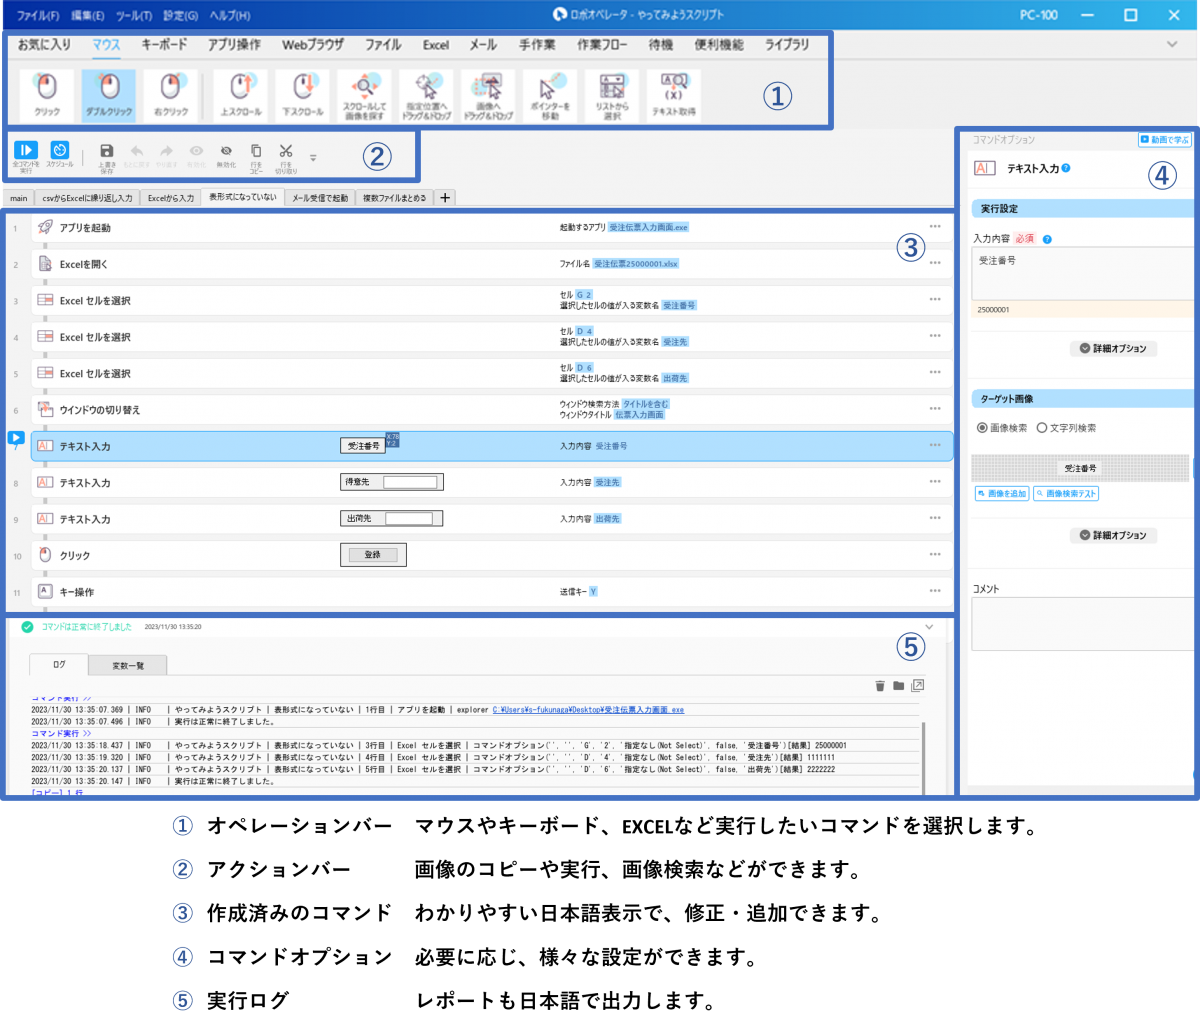This screenshot has width=1200, height=1028.
Task: Expand 詳細オプション under ターゲット画像
Action: coord(1113,536)
